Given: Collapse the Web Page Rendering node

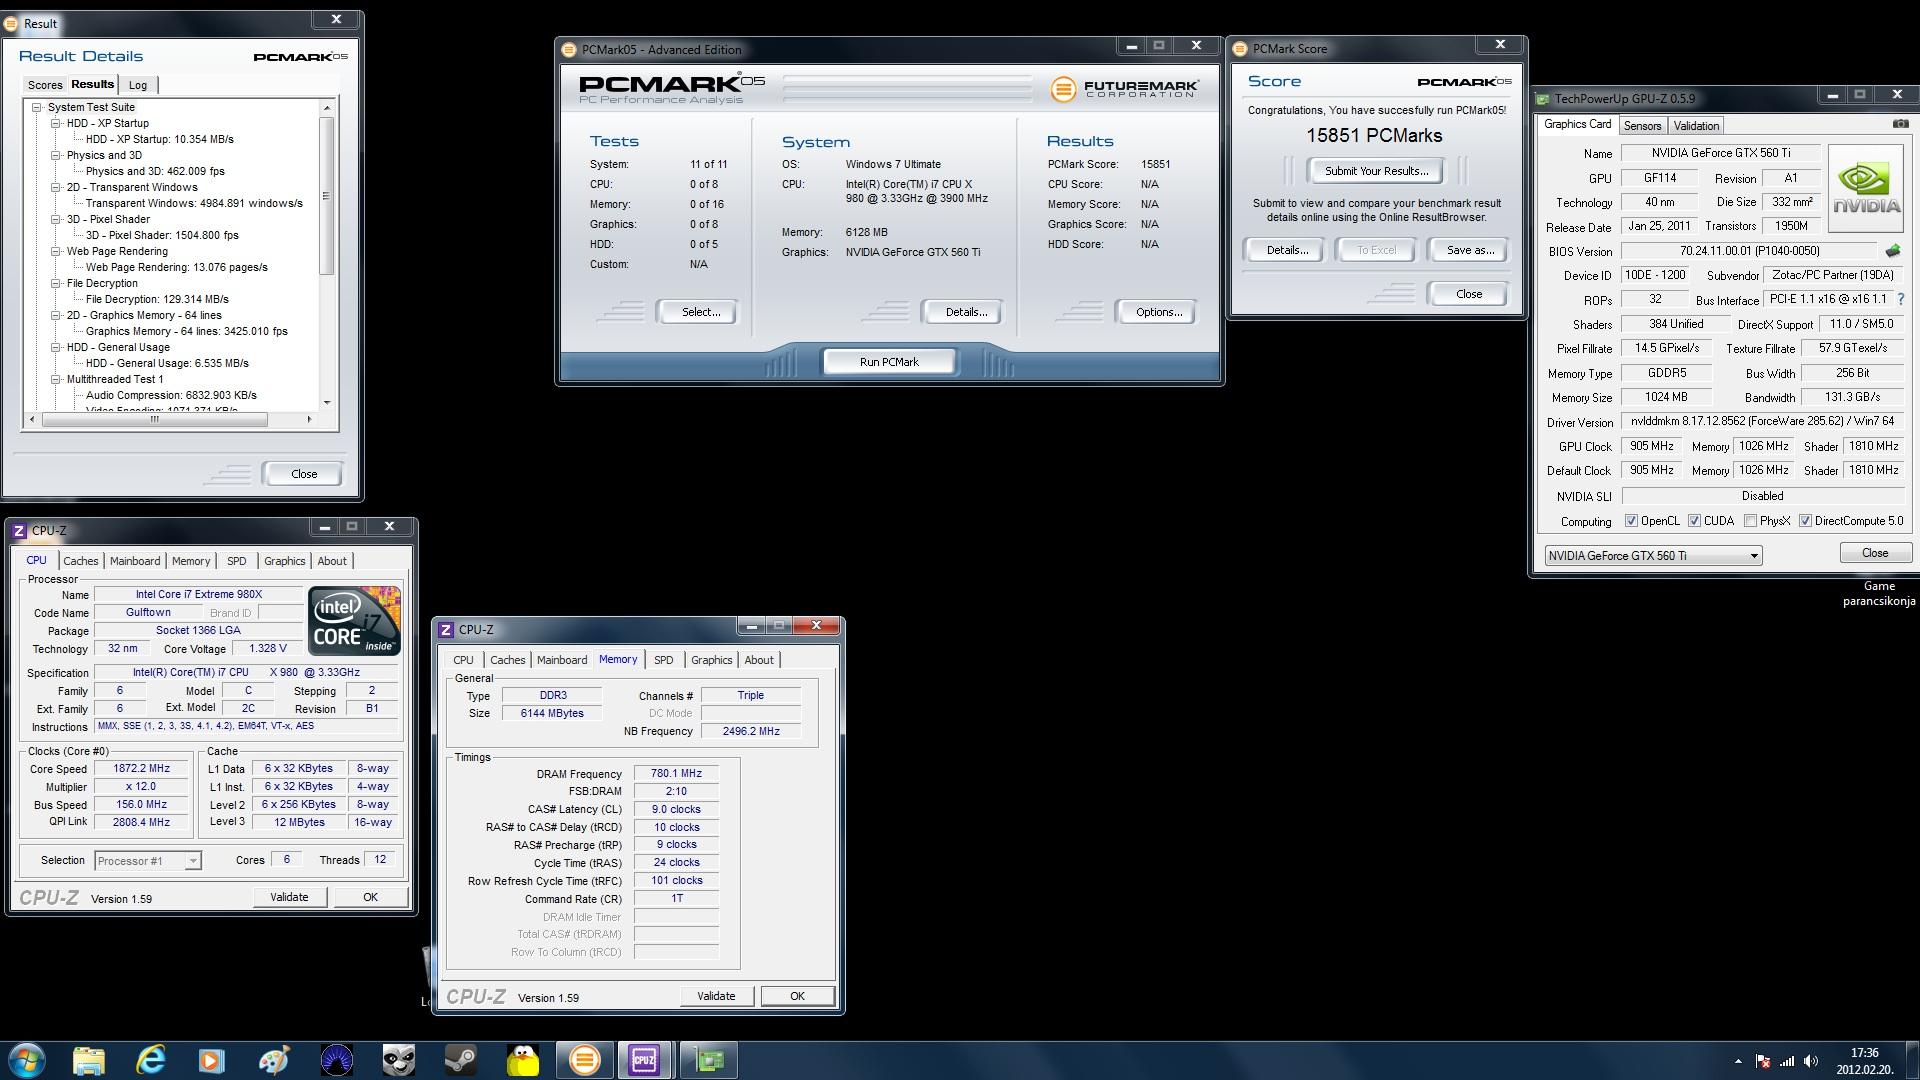Looking at the screenshot, I should pos(56,251).
